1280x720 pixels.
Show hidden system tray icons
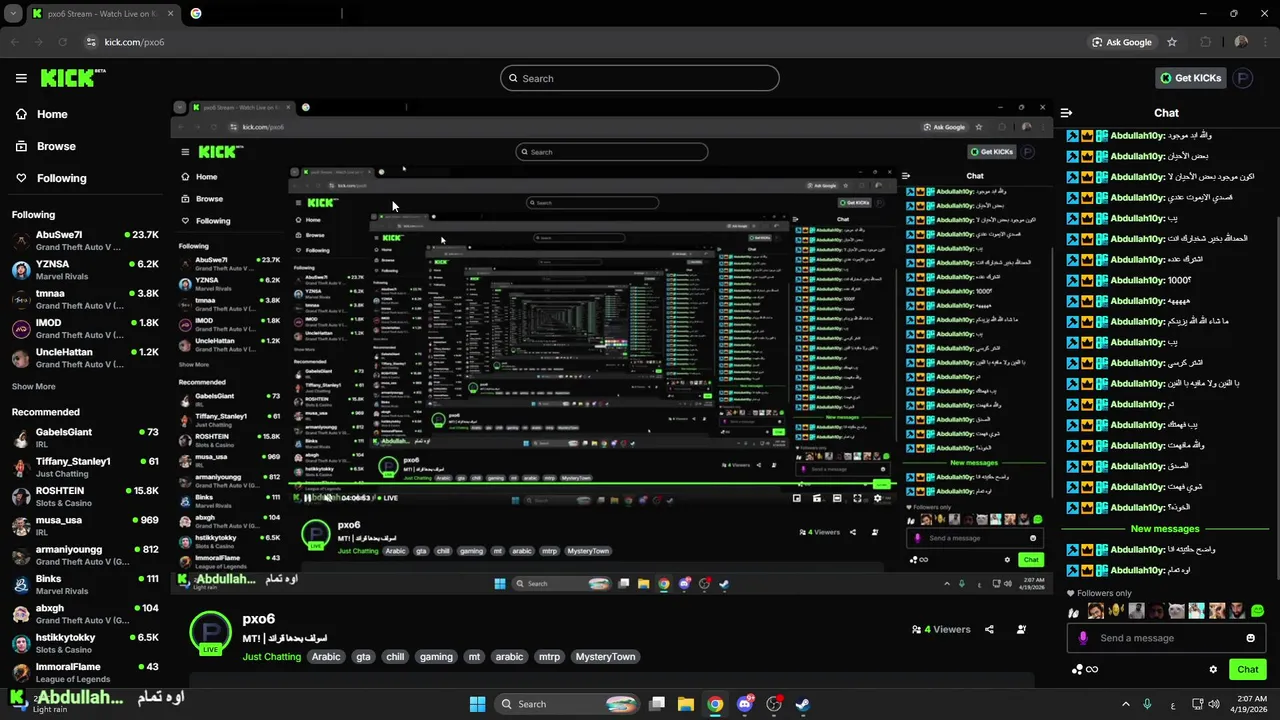coord(1125,704)
